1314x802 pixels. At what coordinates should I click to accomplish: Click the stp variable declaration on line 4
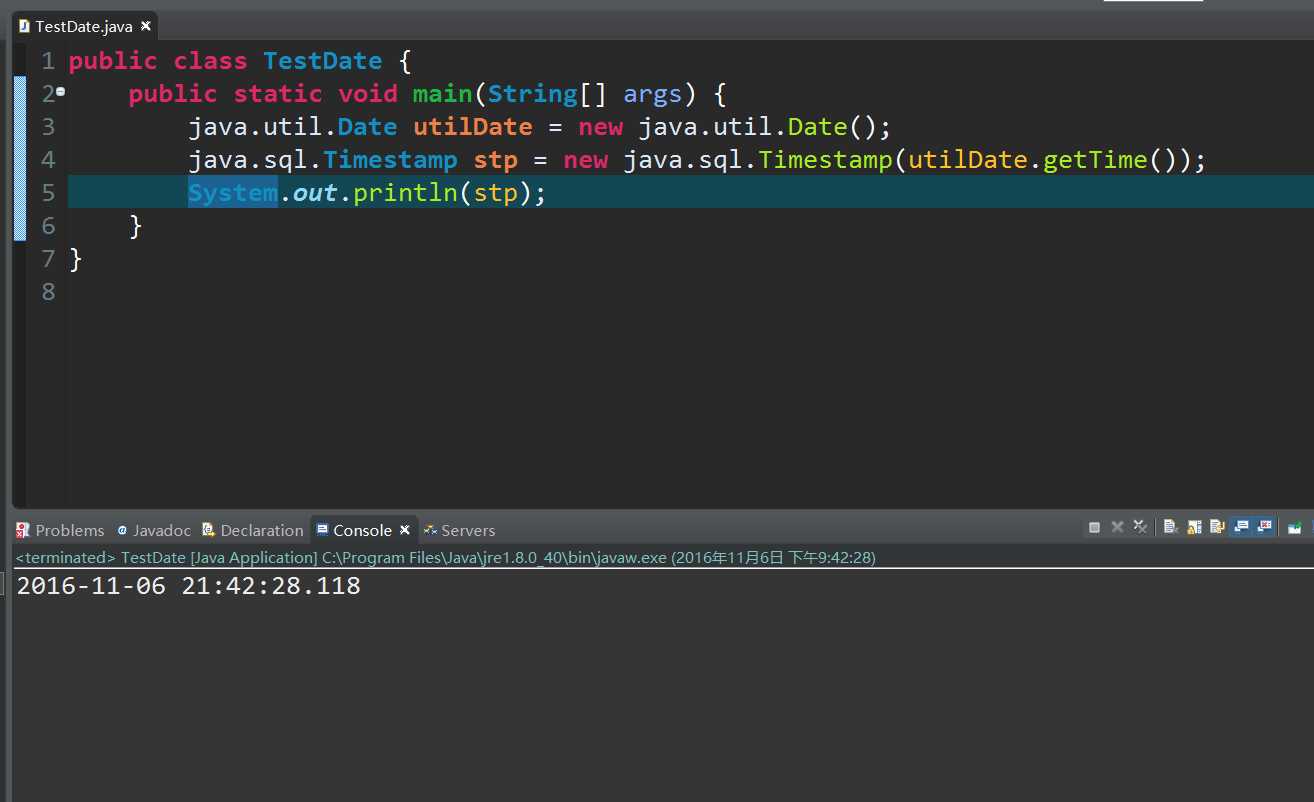pyautogui.click(x=495, y=160)
